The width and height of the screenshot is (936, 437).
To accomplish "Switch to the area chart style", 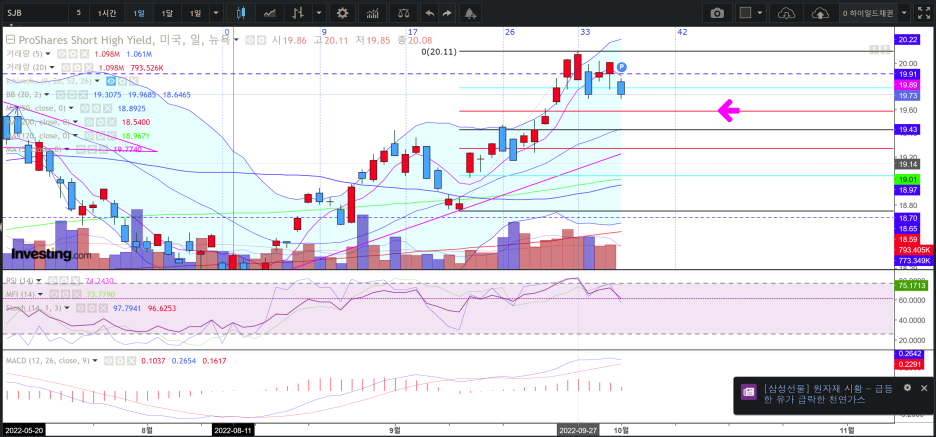I will click(x=270, y=13).
